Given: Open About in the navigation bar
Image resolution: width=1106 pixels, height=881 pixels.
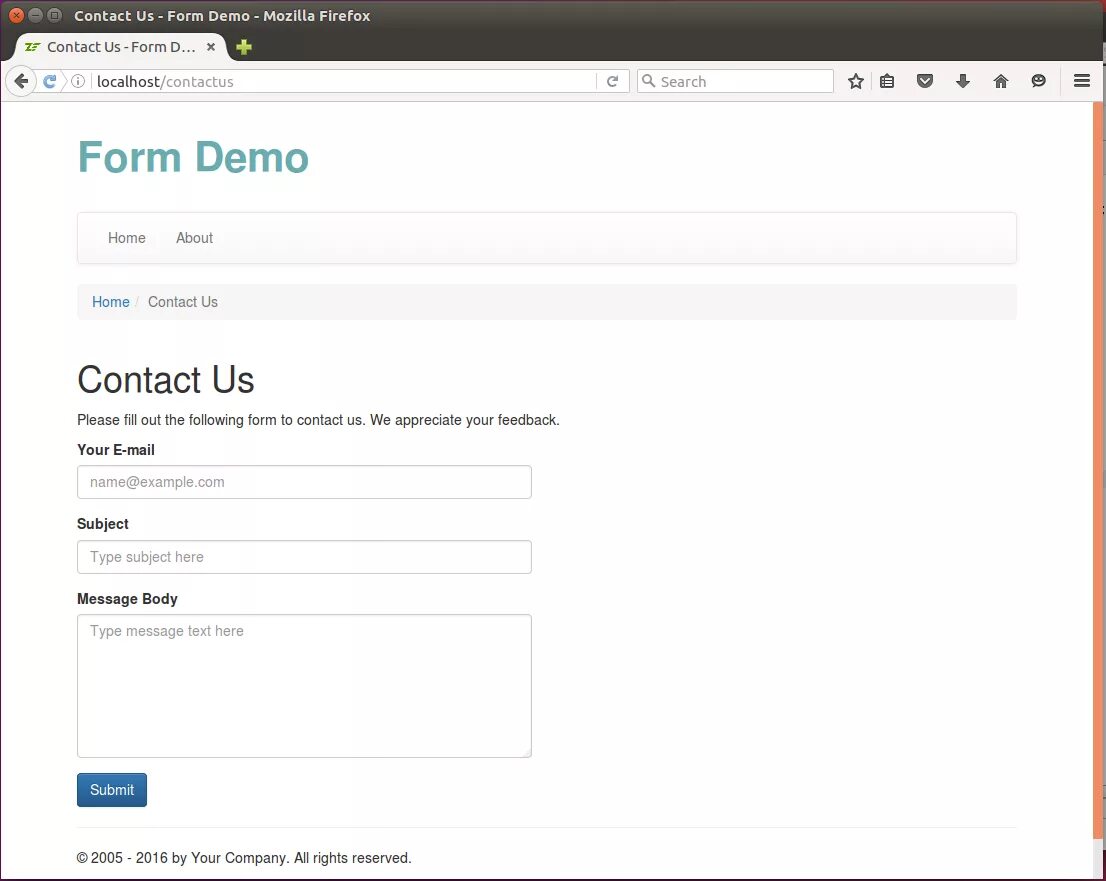Looking at the screenshot, I should tap(195, 238).
